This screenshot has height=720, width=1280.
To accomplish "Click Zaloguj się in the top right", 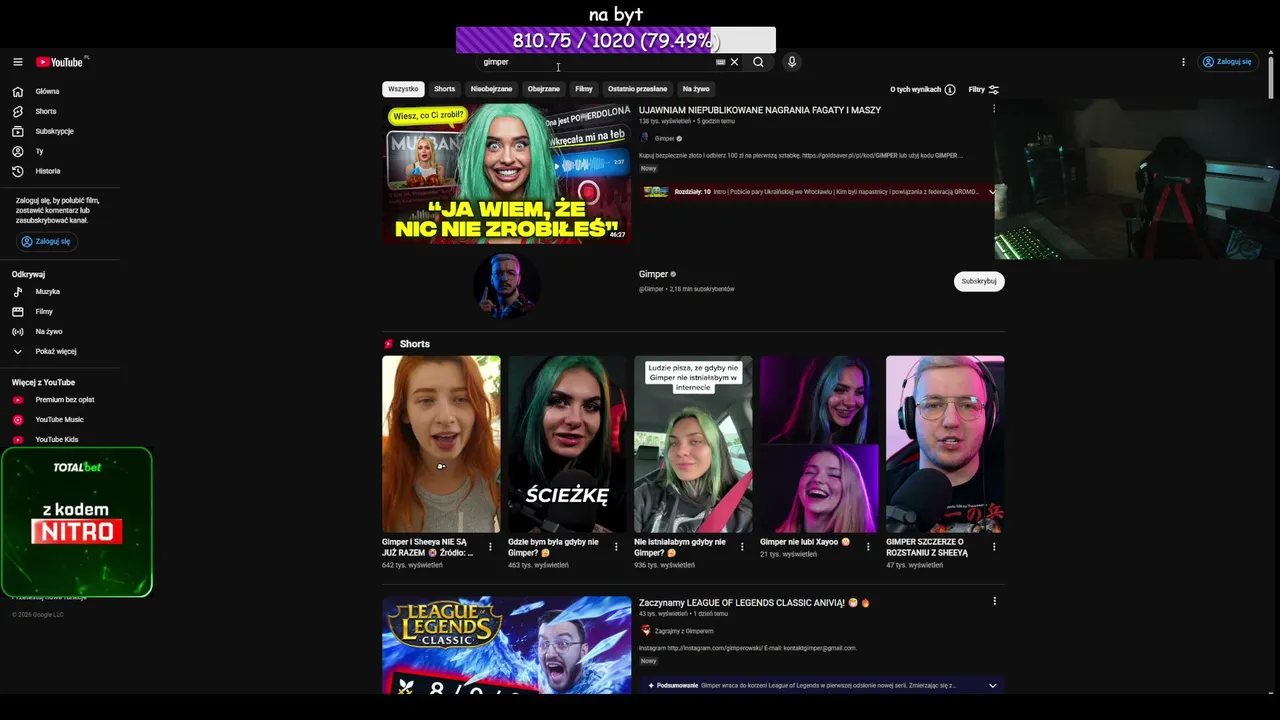I will click(1227, 62).
